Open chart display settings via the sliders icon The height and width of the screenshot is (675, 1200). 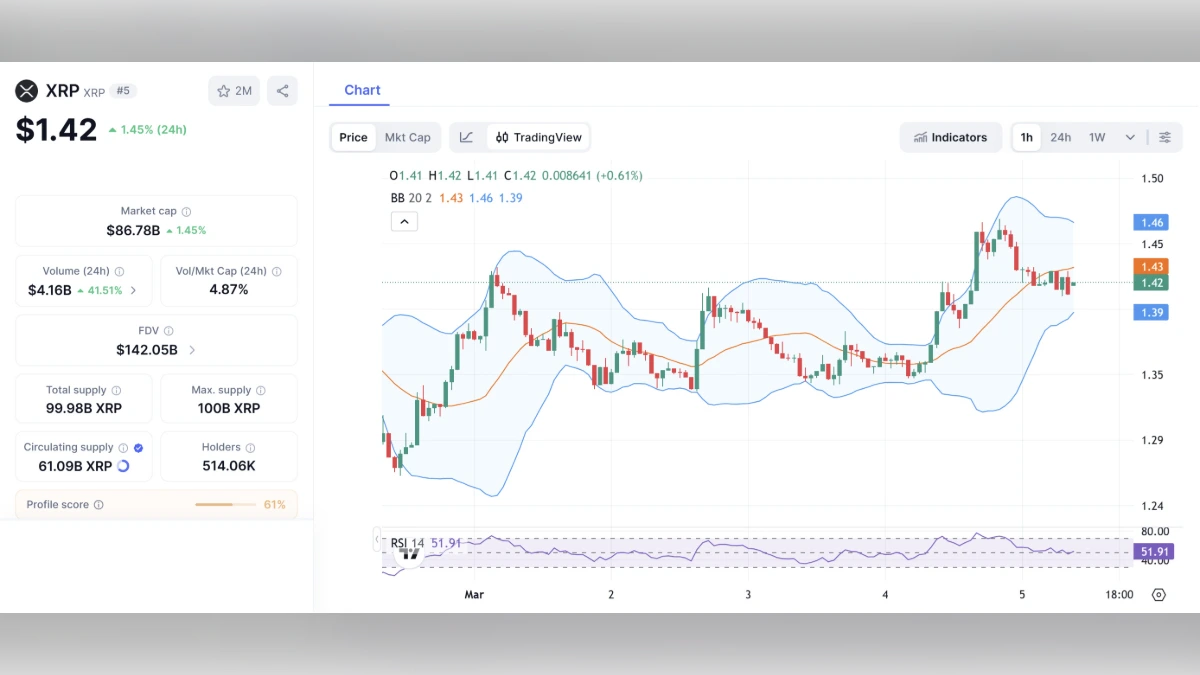coord(1164,137)
